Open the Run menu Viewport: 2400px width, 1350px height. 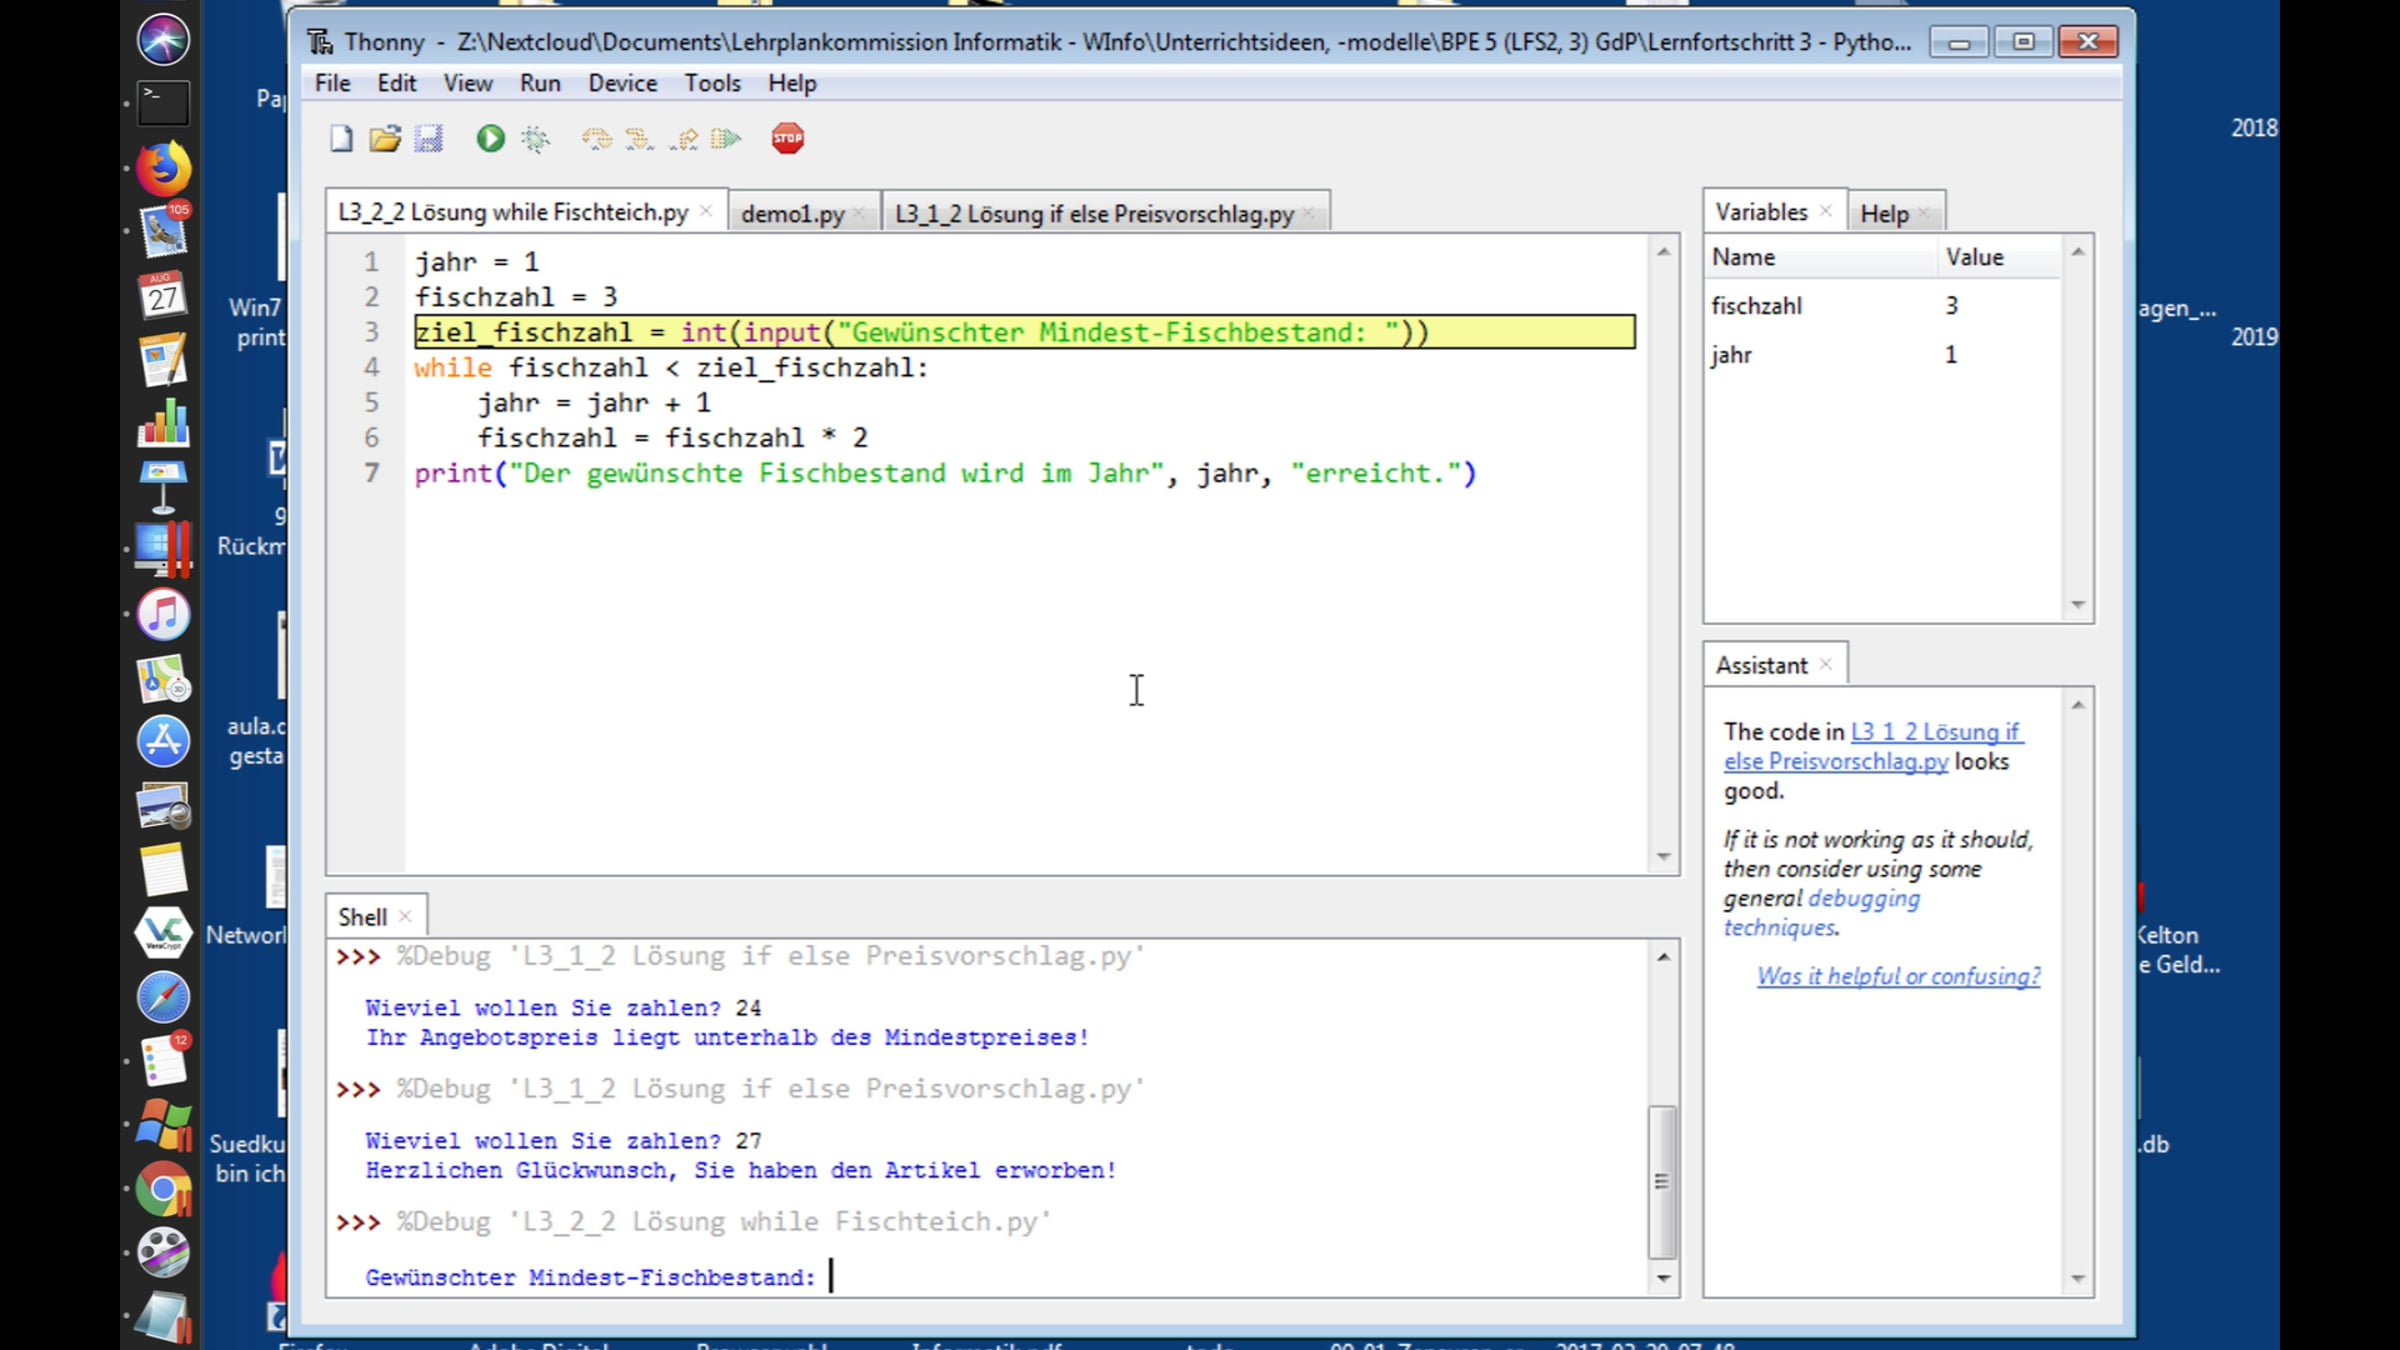pyautogui.click(x=539, y=83)
